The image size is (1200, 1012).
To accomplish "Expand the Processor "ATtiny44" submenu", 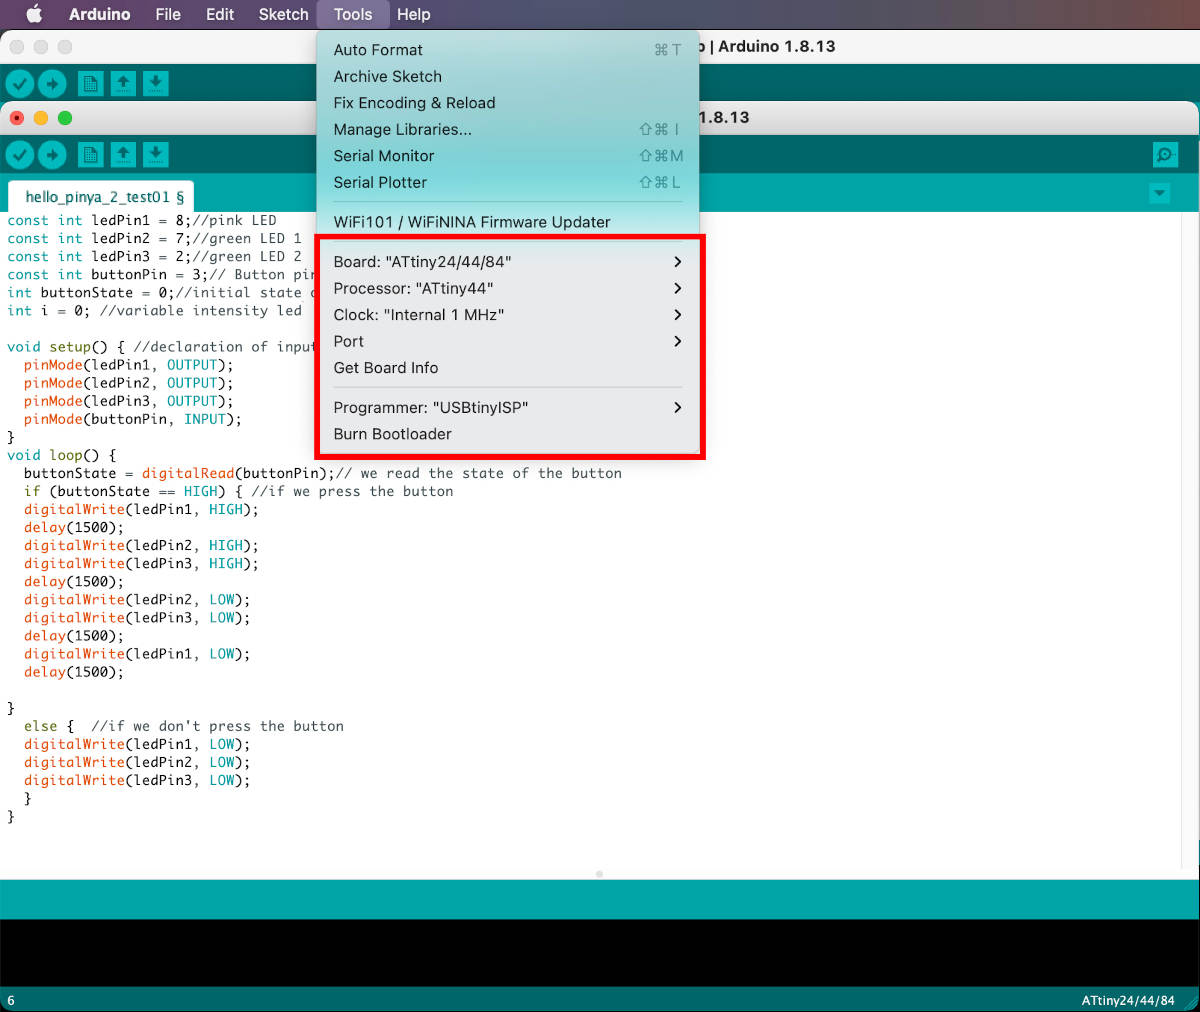I will click(508, 288).
